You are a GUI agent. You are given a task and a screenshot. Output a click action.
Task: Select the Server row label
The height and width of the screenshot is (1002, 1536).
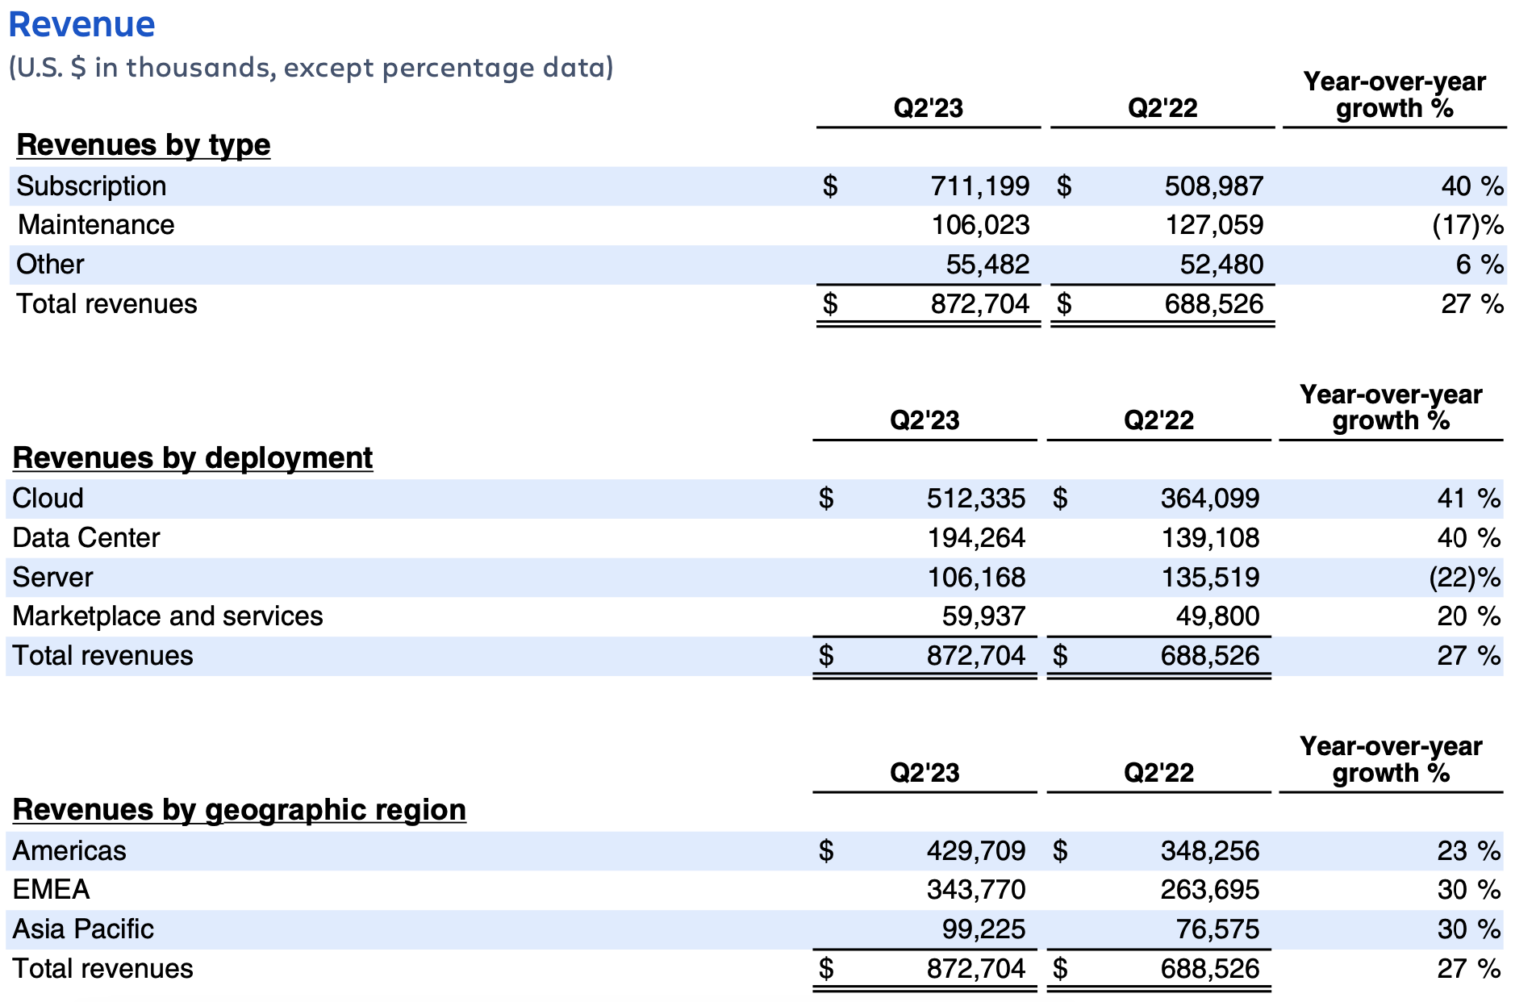(x=52, y=577)
